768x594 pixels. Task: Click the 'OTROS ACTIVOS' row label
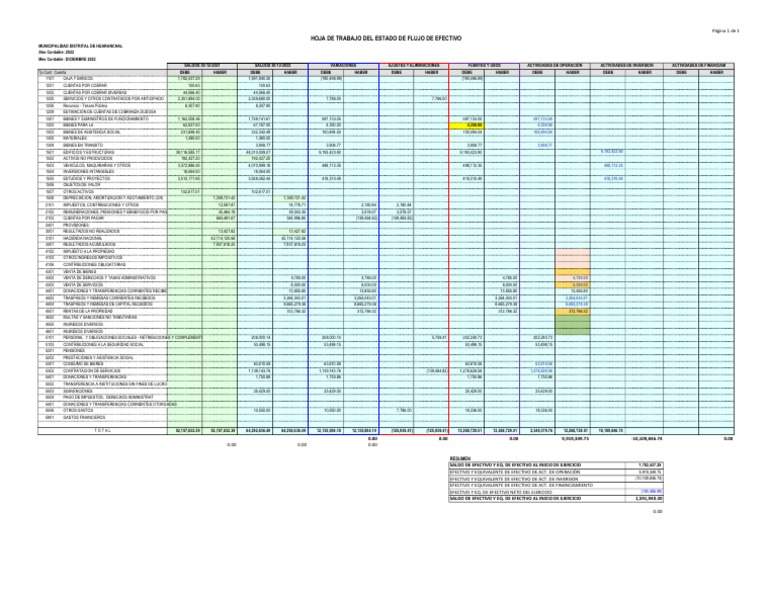78,192
